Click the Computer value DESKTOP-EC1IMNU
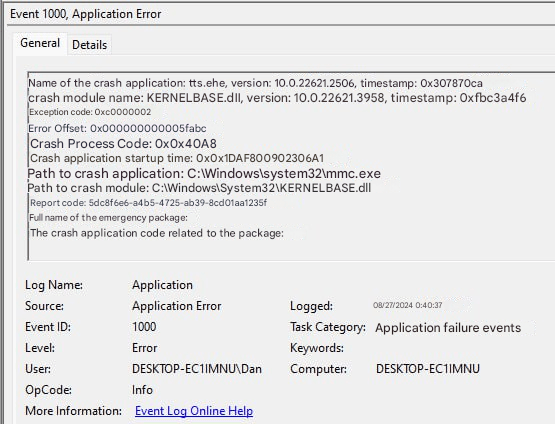The image size is (555, 424). pyautogui.click(x=428, y=369)
